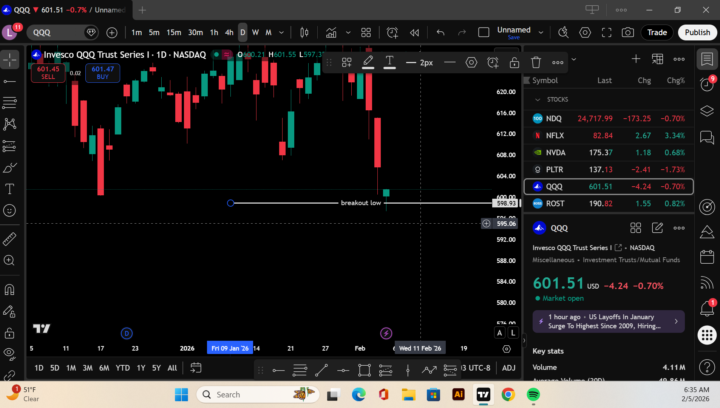Add symbol to watchlist plus icon

[636, 59]
